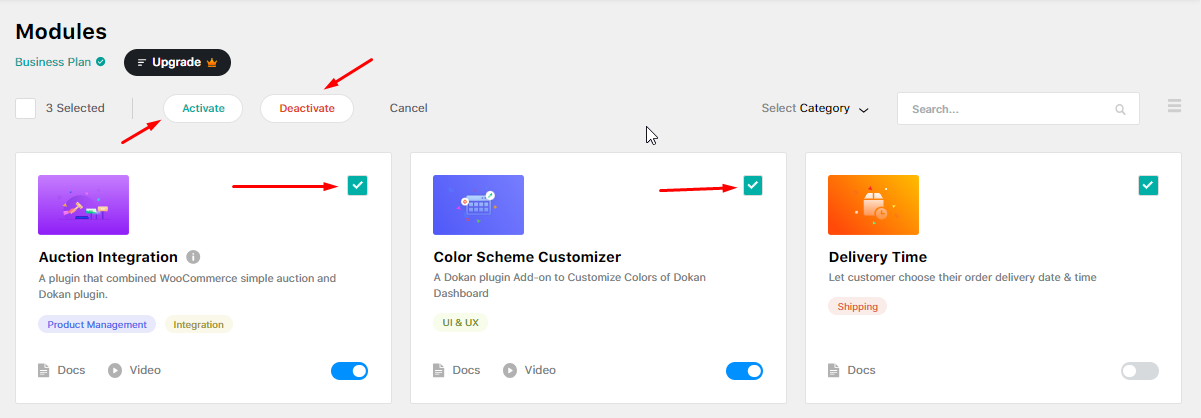Click the verified badge next to Business Plan
This screenshot has width=1201, height=418.
pos(100,62)
